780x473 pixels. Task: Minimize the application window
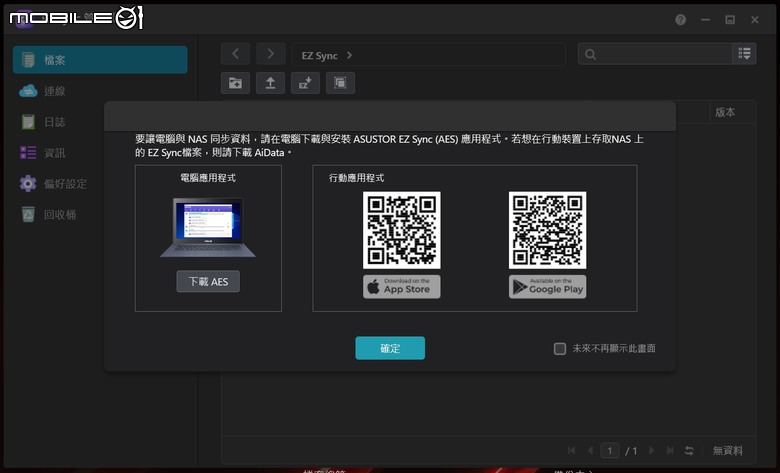click(x=705, y=19)
